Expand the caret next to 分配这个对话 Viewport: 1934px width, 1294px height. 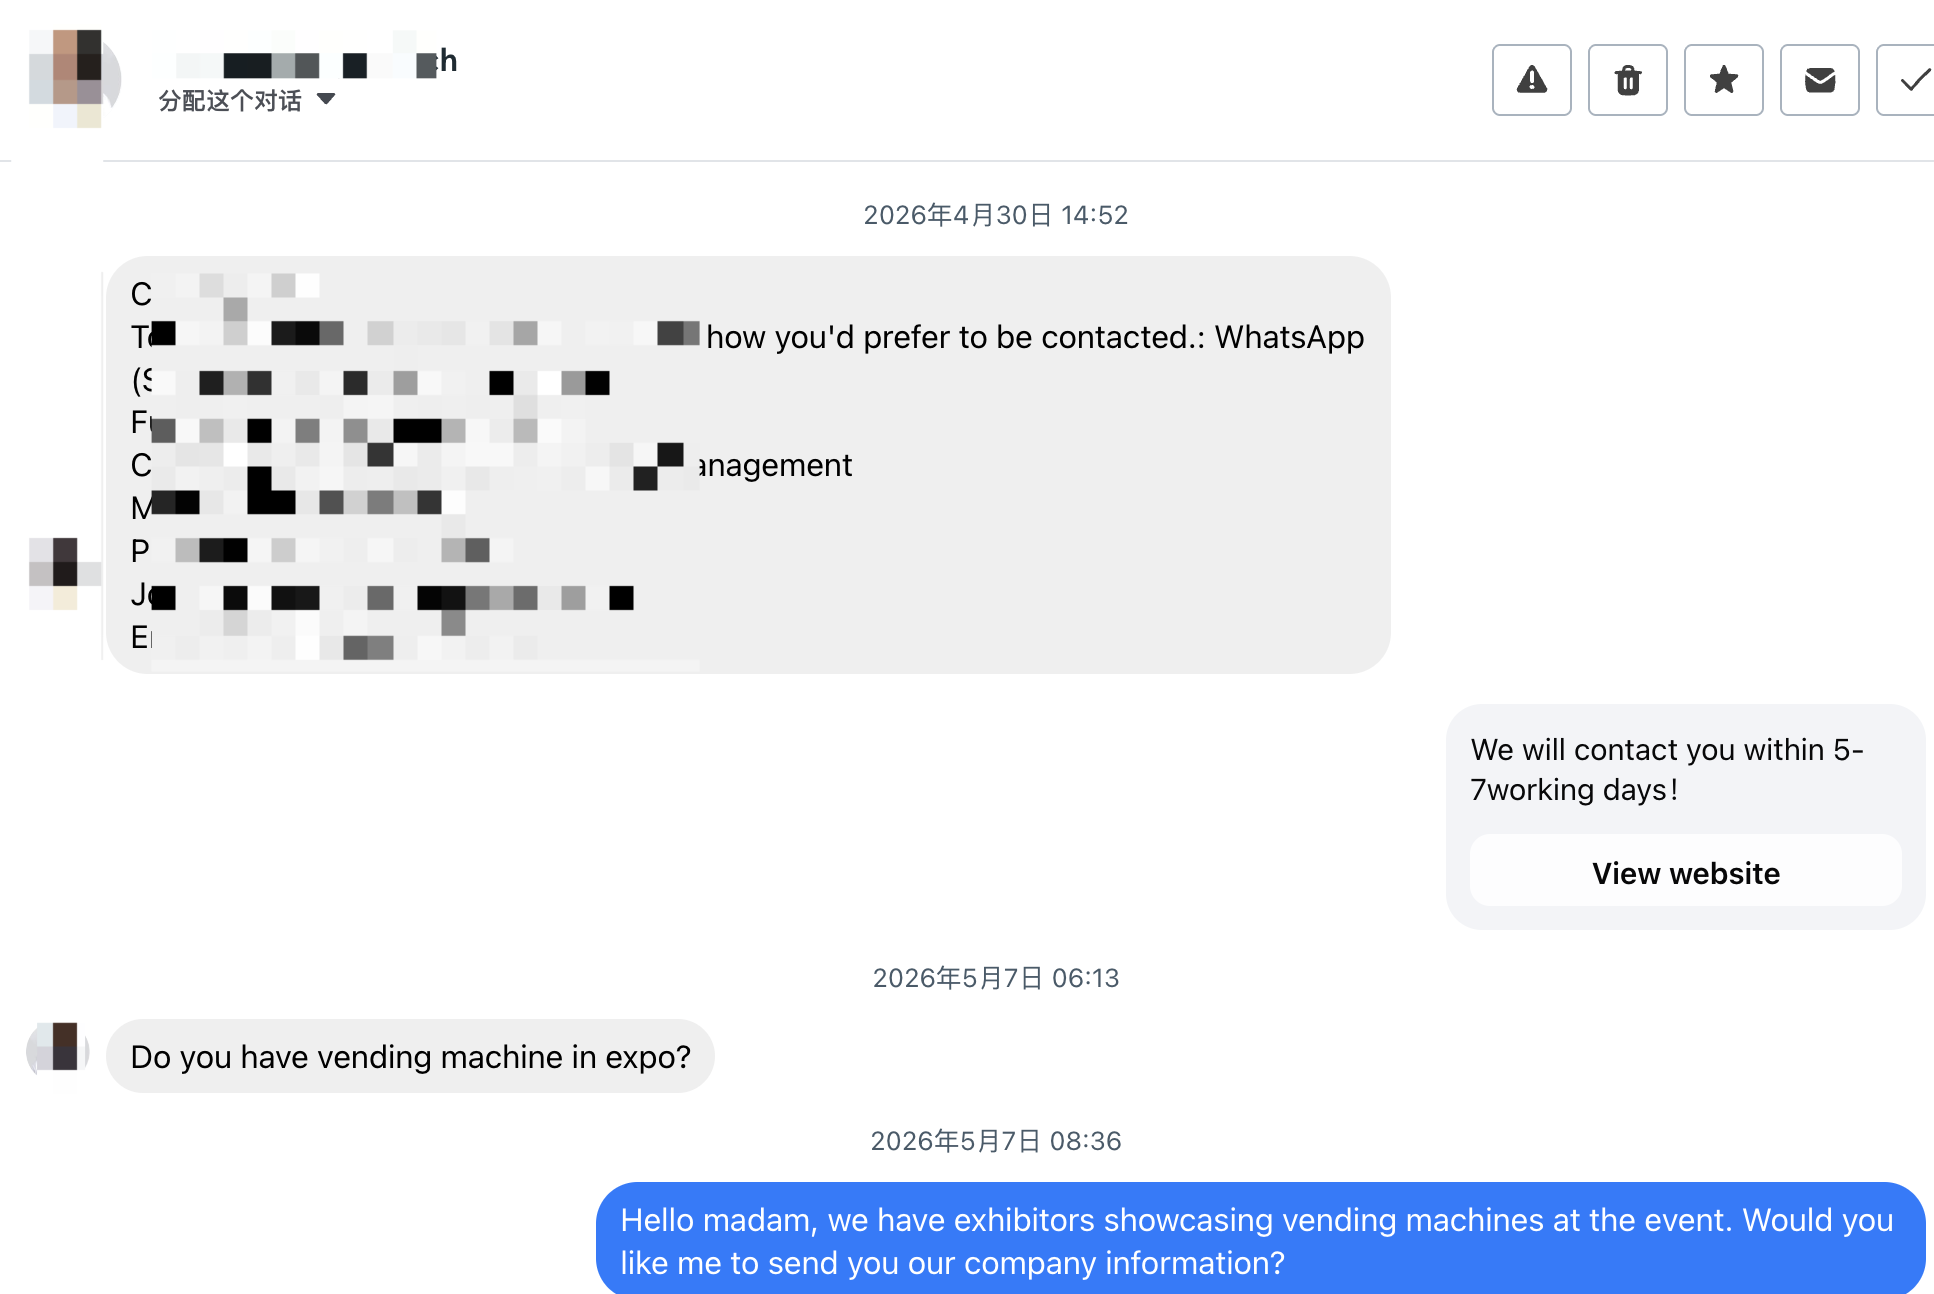(x=326, y=99)
